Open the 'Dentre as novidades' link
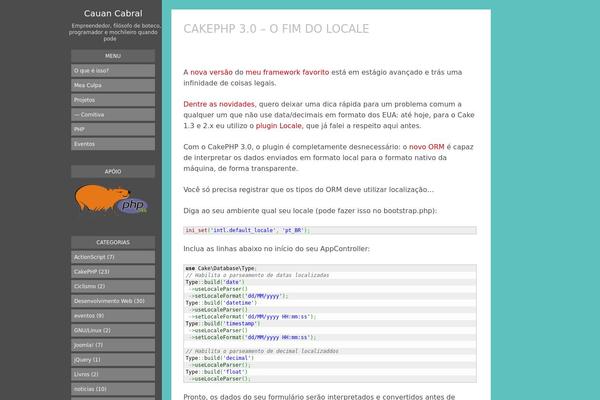 click(x=218, y=104)
